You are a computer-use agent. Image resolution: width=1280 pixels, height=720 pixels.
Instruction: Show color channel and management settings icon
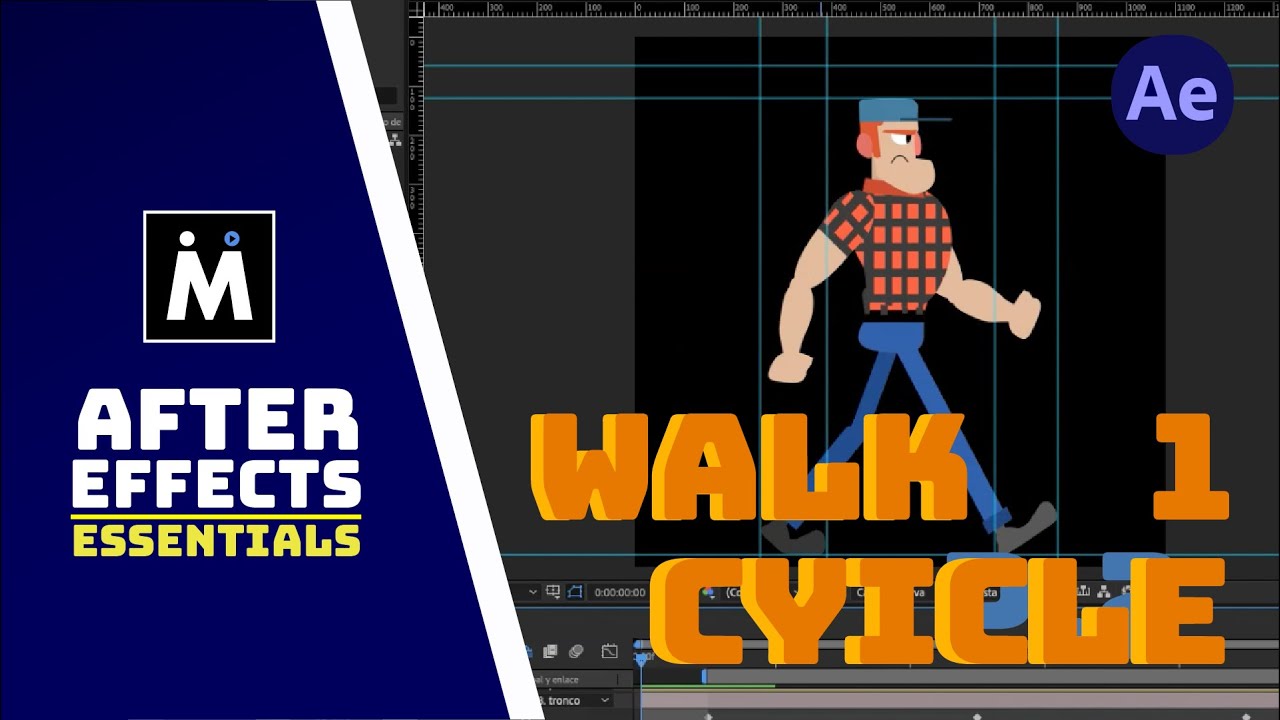(x=708, y=593)
